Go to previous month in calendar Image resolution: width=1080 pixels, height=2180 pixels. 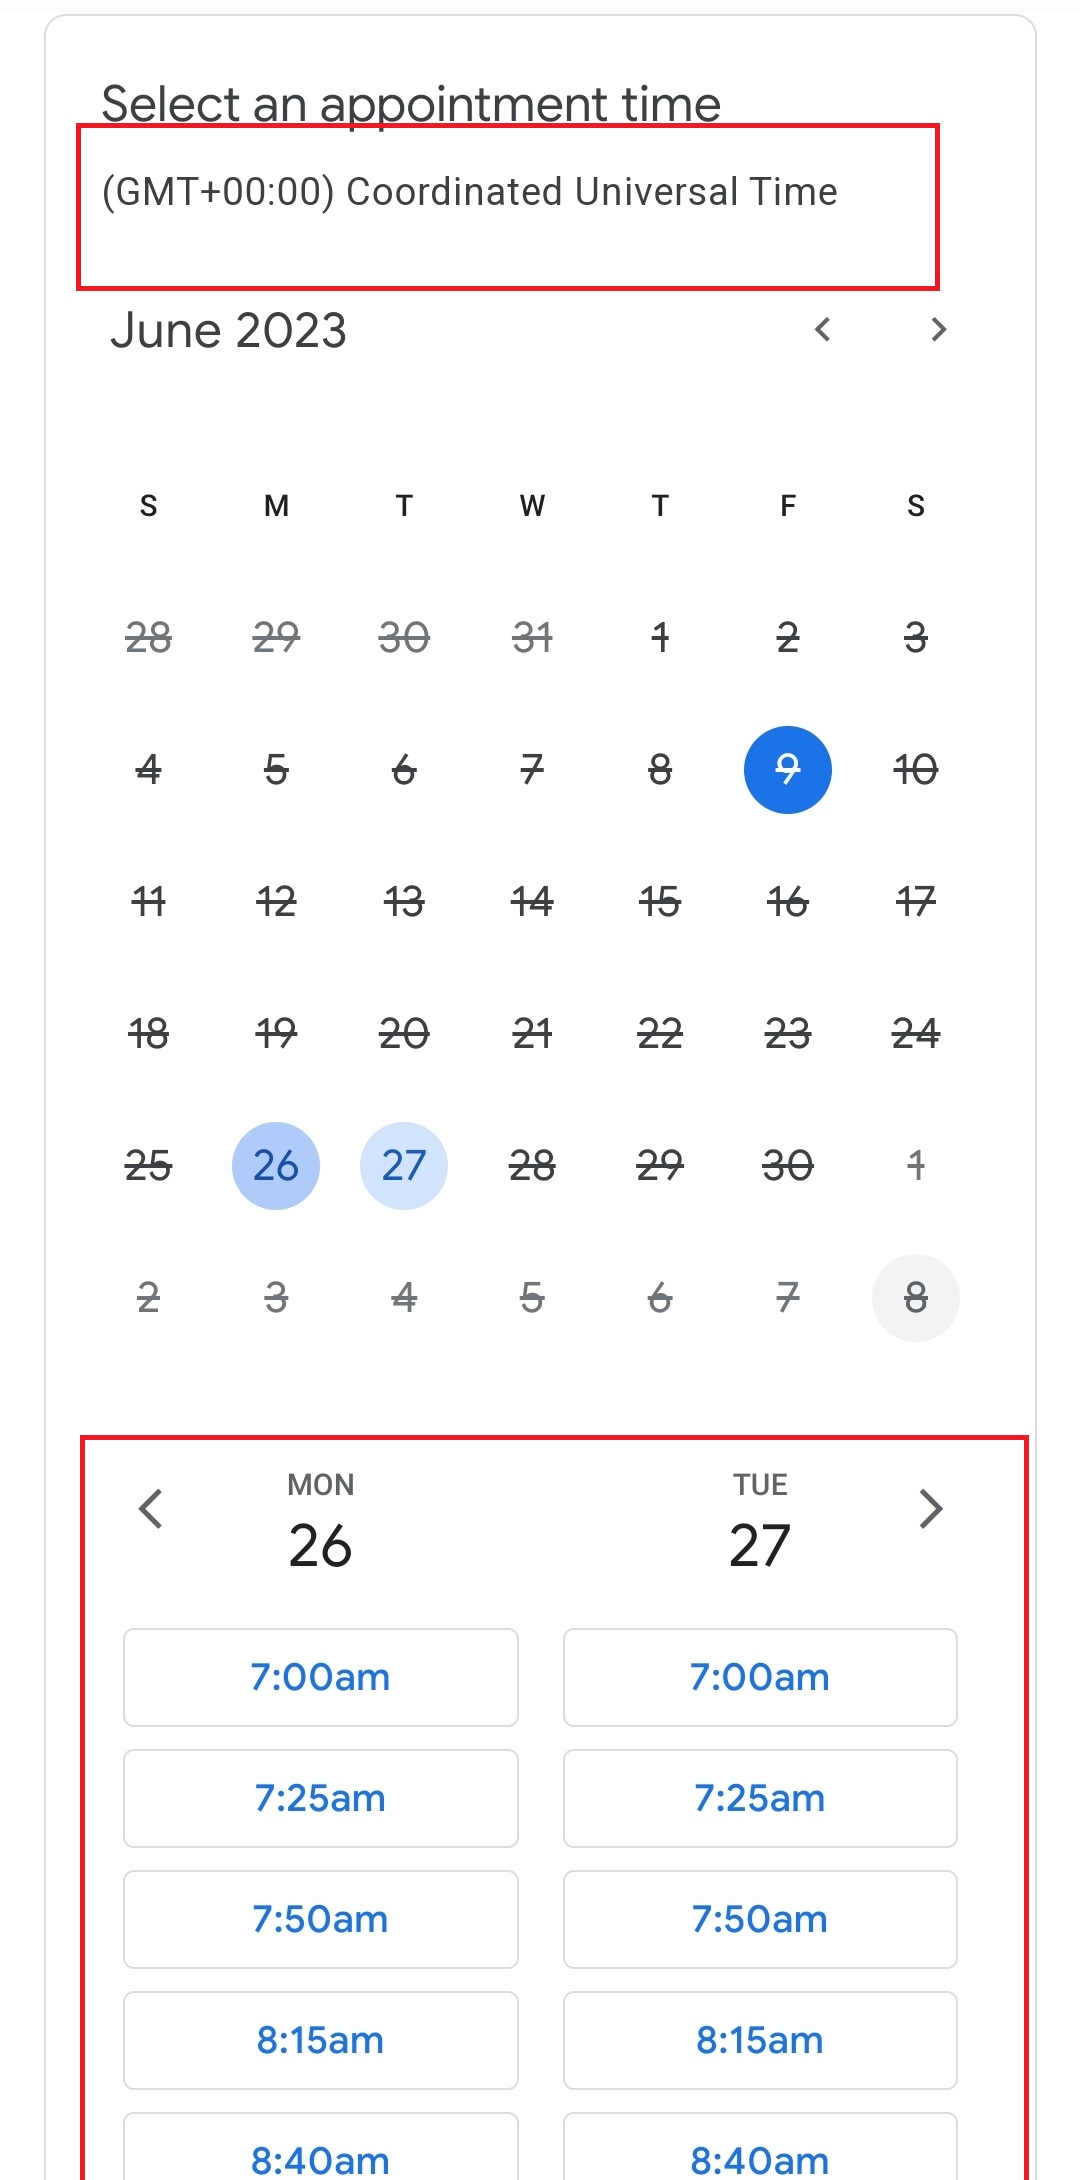[x=823, y=329]
